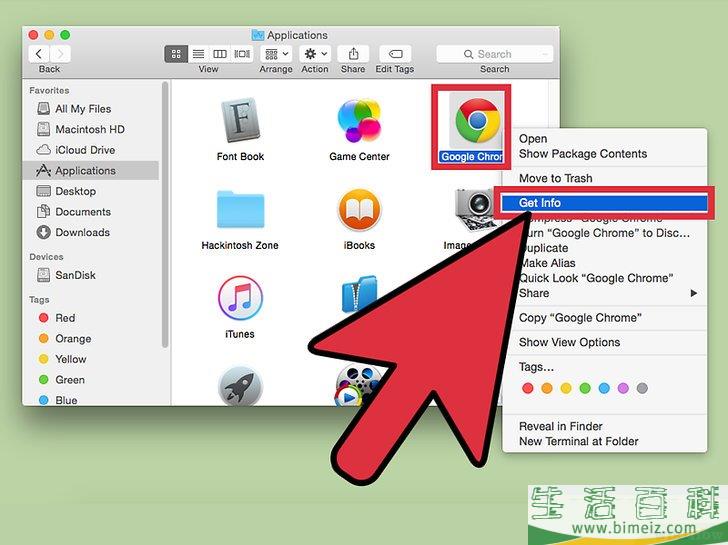728x545 pixels.
Task: Select the Google Chrome app icon
Action: click(x=477, y=121)
